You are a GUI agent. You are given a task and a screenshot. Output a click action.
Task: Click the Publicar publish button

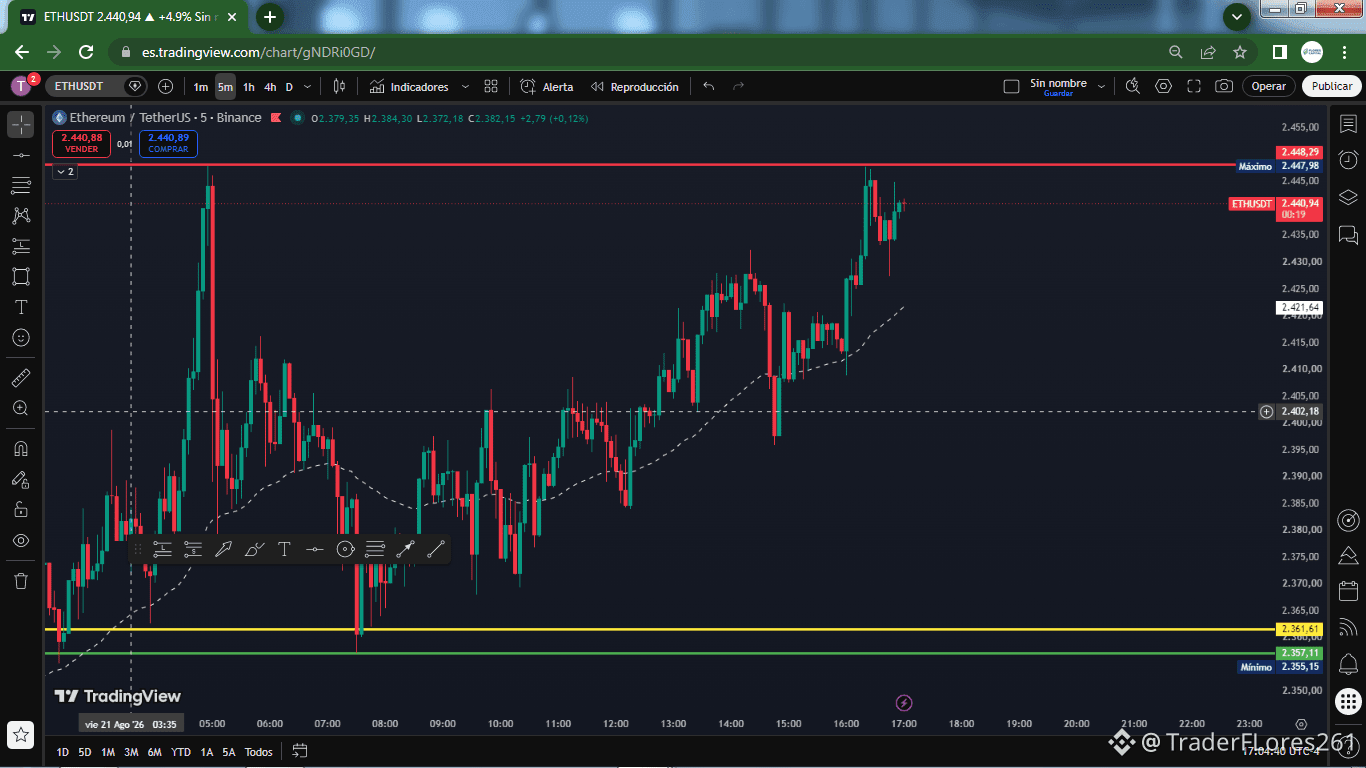[x=1332, y=86]
